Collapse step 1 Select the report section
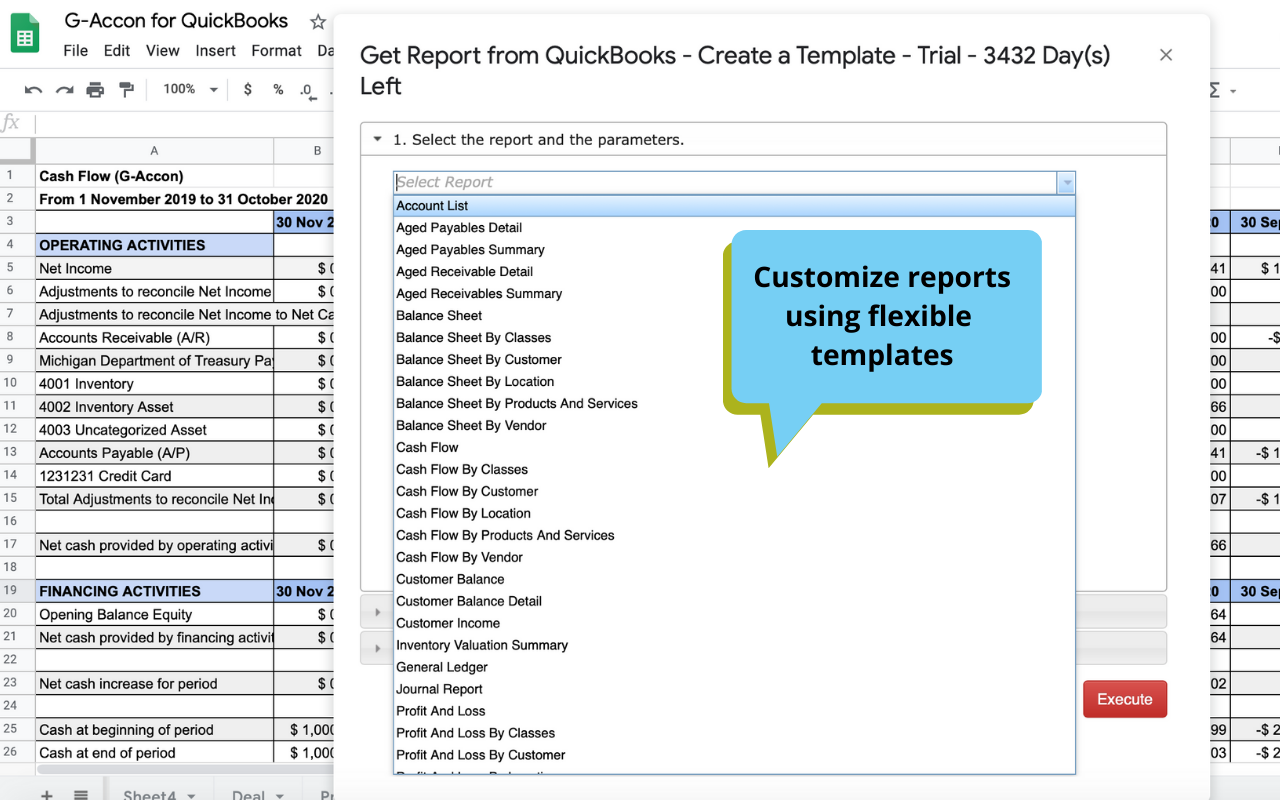Screen dimensions: 1280x800 point(378,140)
